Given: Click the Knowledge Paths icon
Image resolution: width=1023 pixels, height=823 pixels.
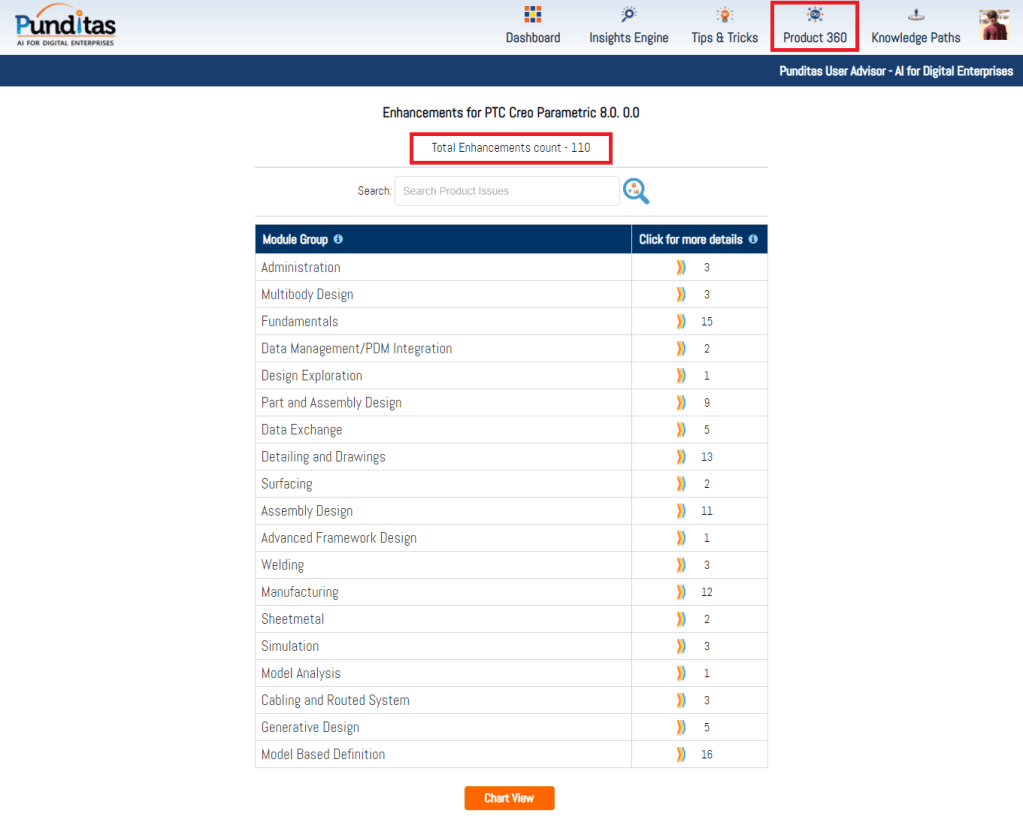Looking at the screenshot, I should tap(915, 15).
